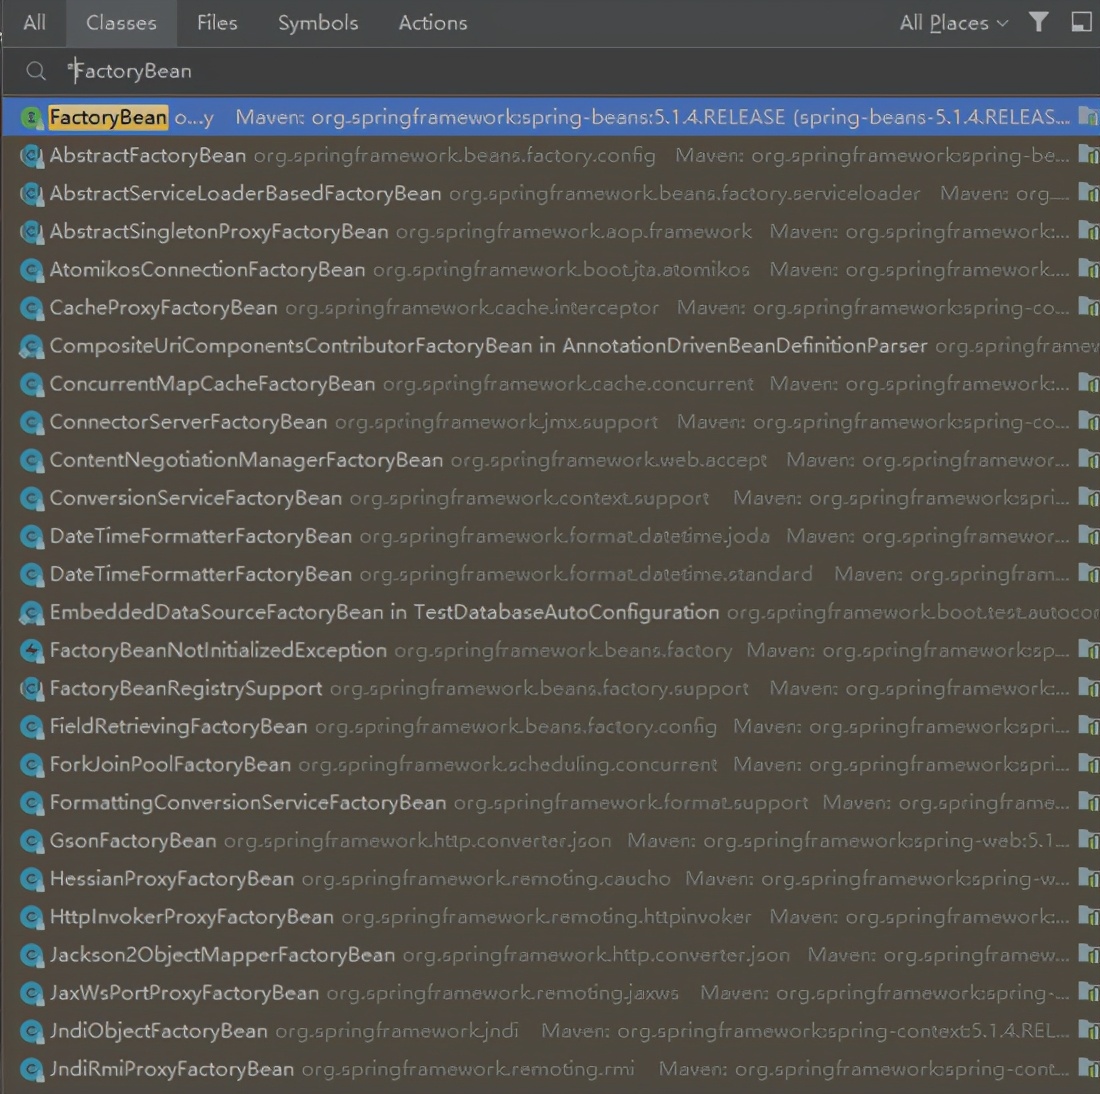Click abstract class icon of AbstractFactoryBean

pyautogui.click(x=32, y=155)
